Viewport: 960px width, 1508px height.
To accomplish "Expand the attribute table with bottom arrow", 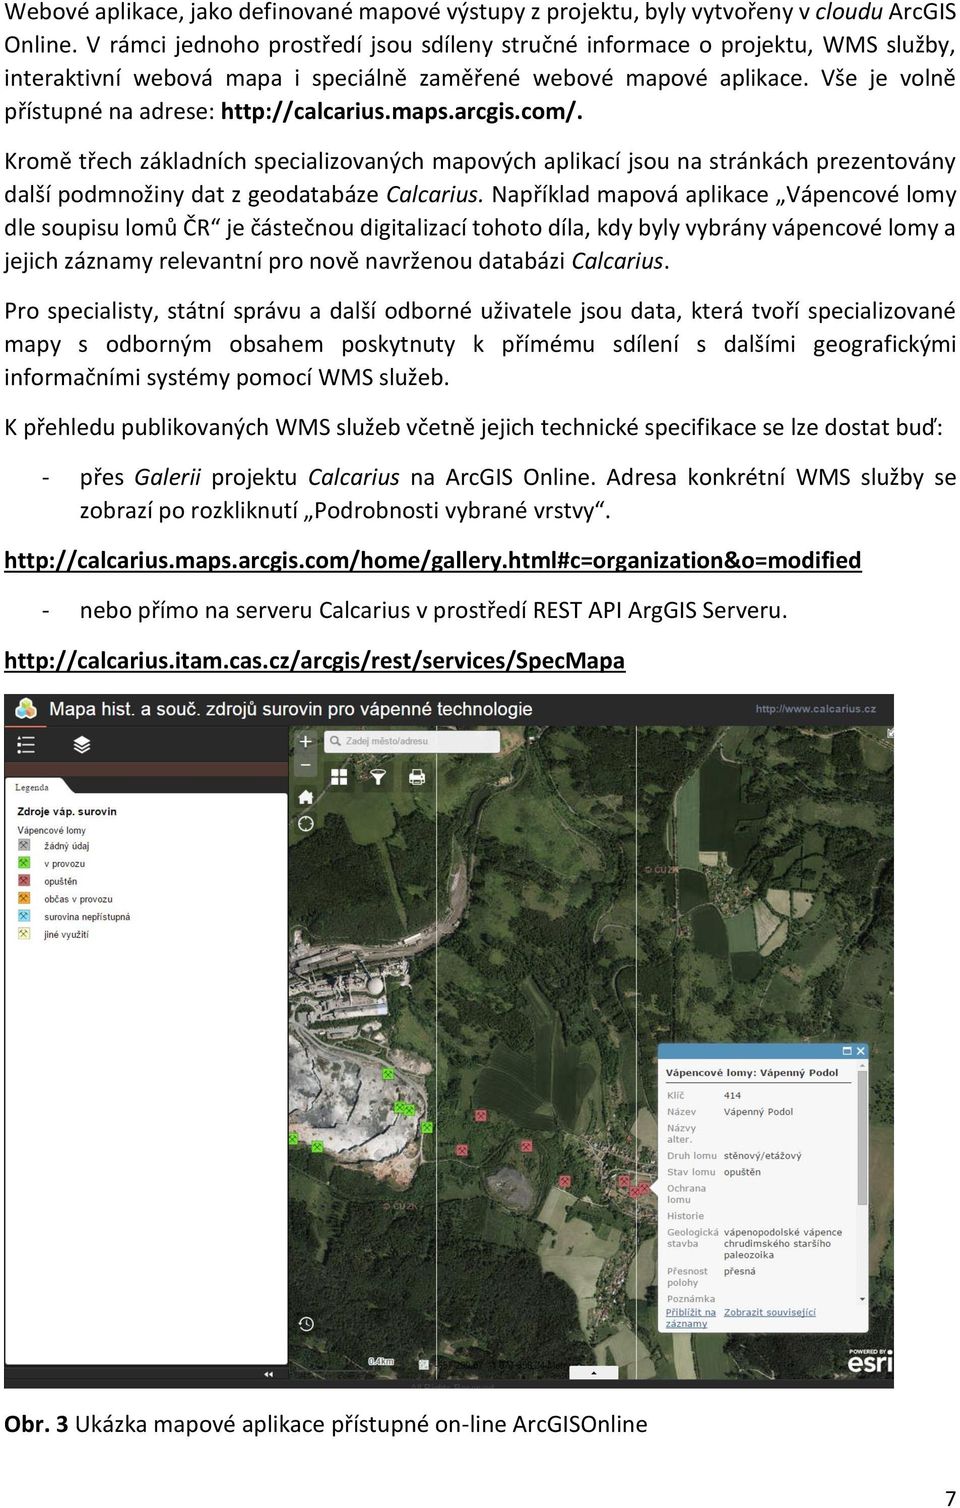I will (593, 1373).
